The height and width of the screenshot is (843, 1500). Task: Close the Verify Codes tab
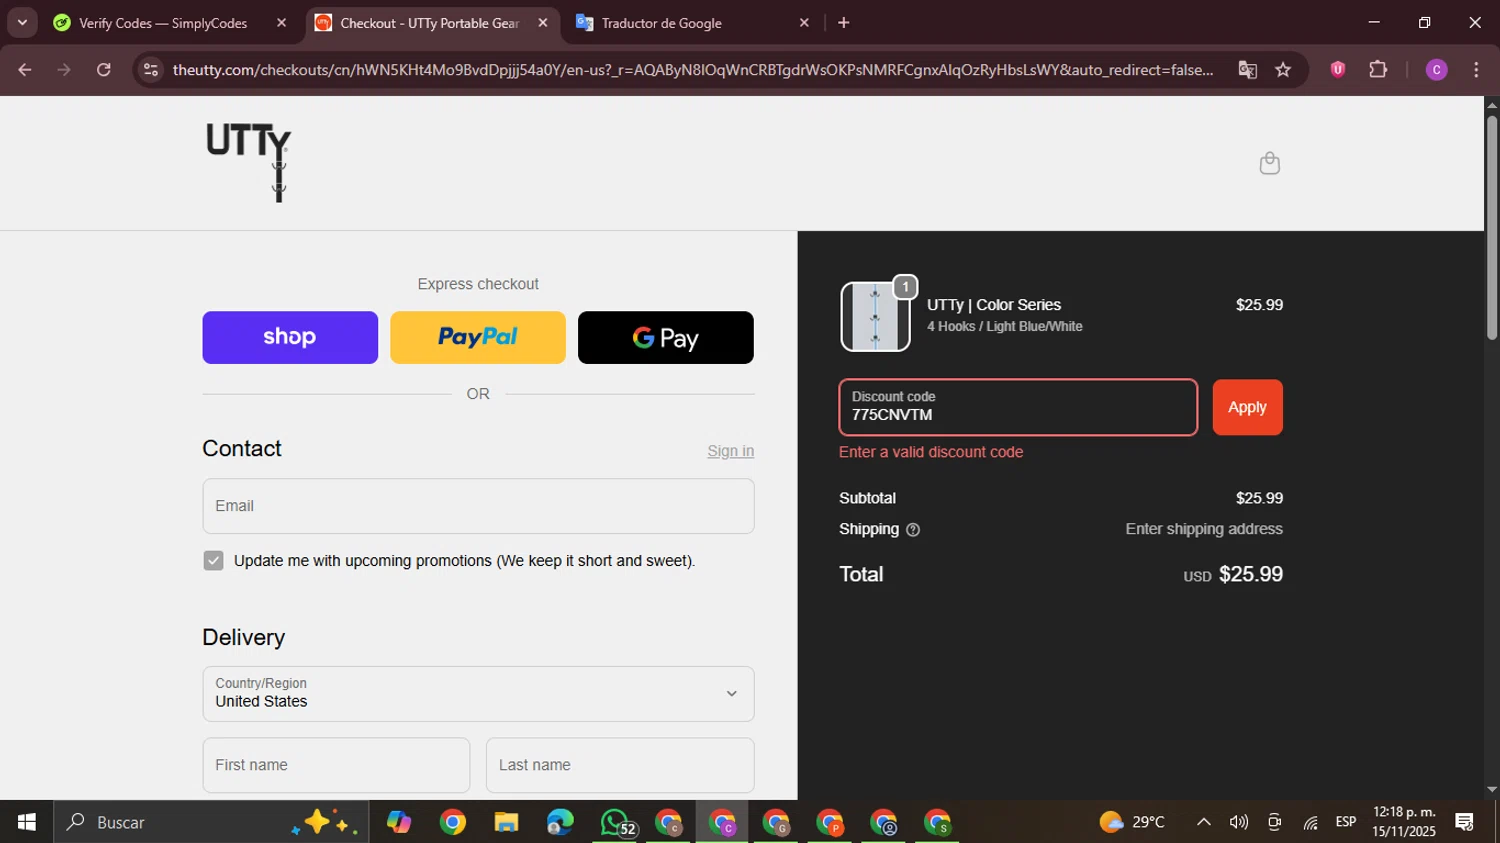(281, 23)
